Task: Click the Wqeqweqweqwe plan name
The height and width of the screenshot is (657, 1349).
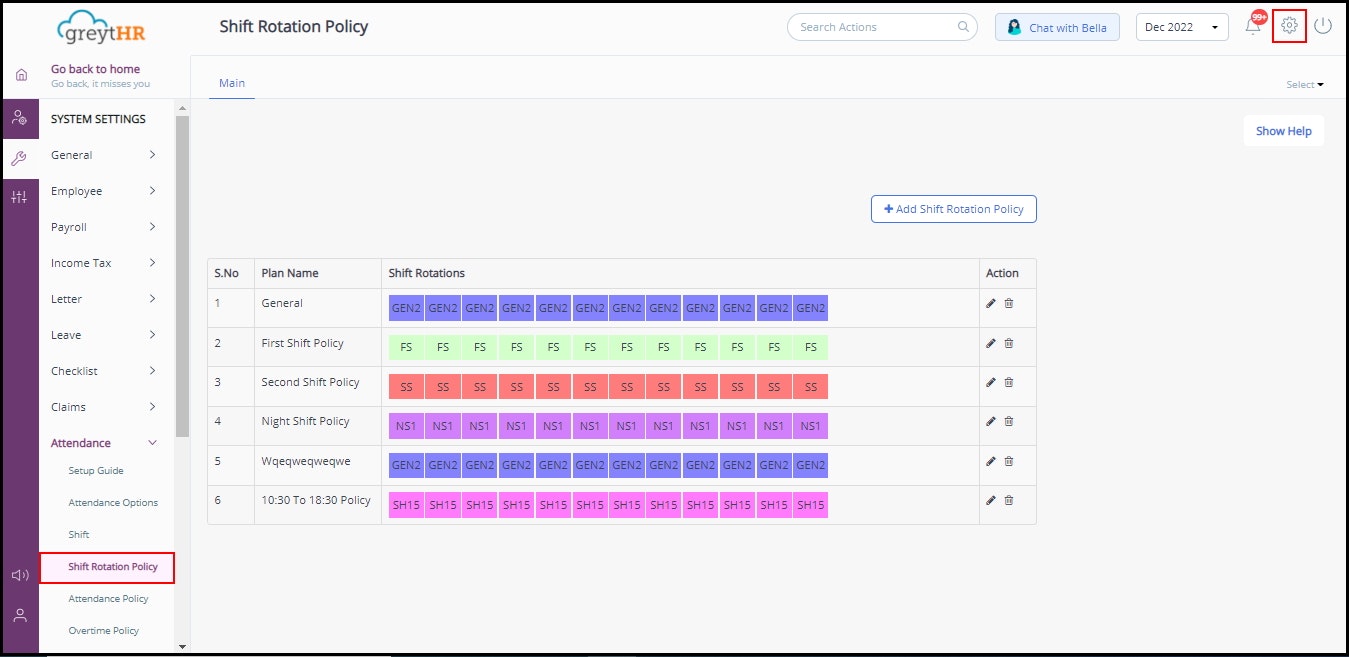Action: click(306, 461)
